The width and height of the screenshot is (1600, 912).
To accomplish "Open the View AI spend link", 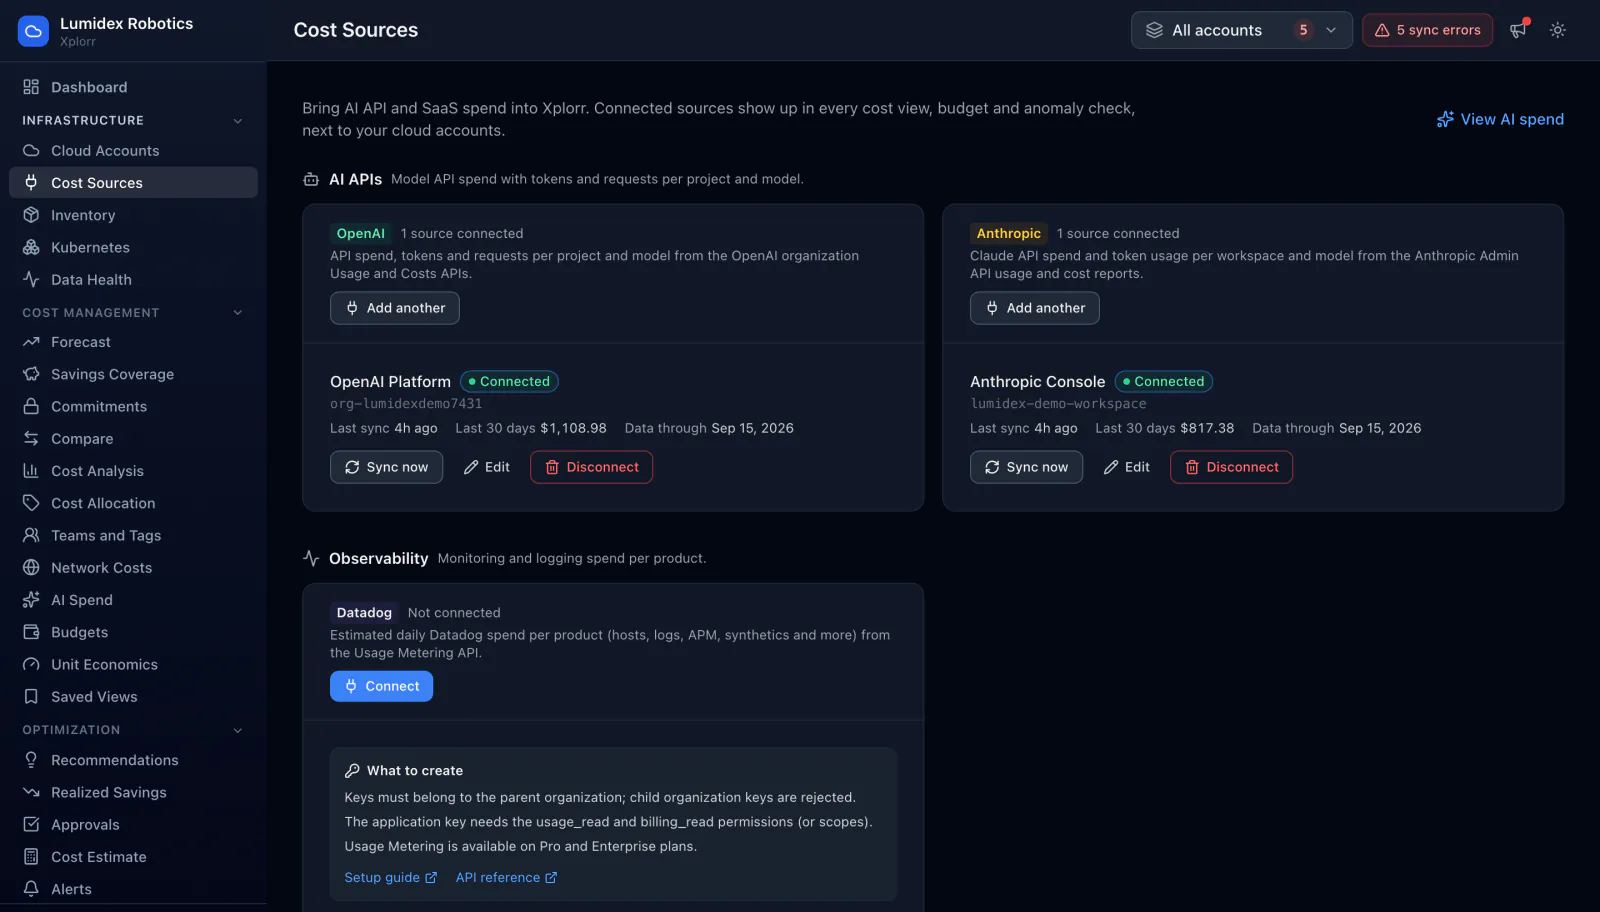I will [x=1500, y=119].
